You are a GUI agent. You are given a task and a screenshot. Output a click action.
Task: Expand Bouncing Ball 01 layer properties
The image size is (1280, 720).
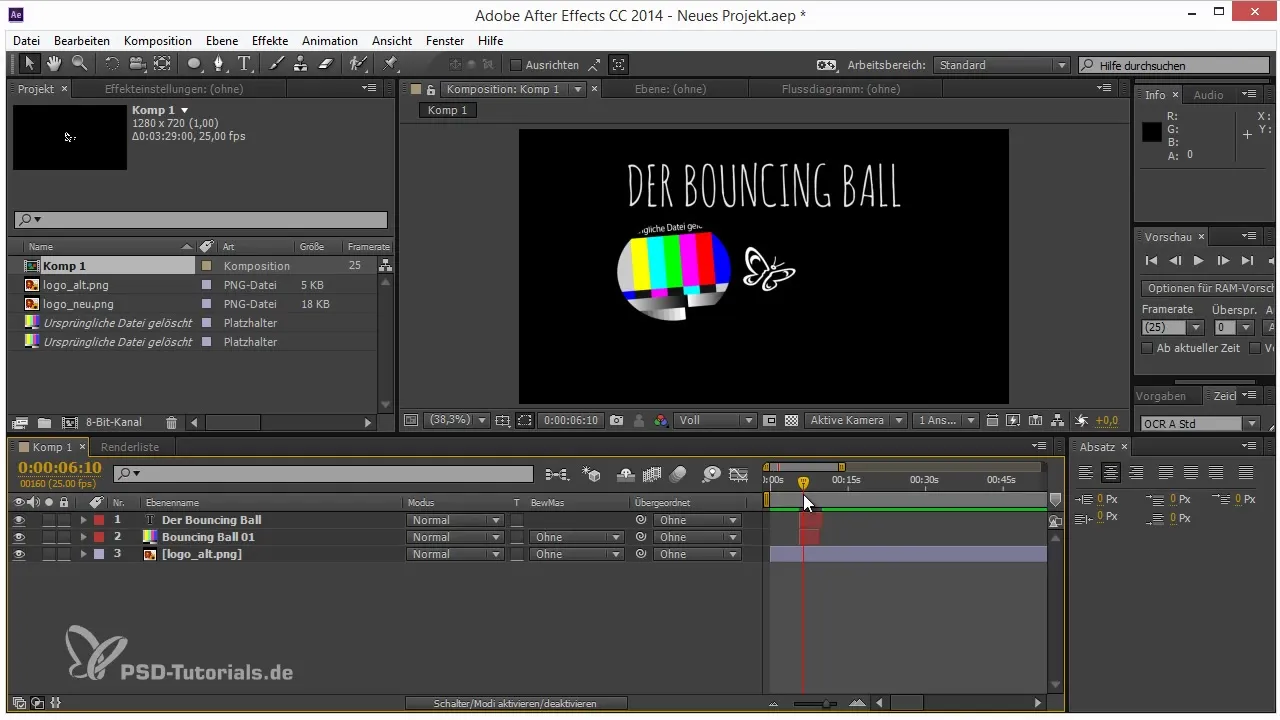coord(84,537)
